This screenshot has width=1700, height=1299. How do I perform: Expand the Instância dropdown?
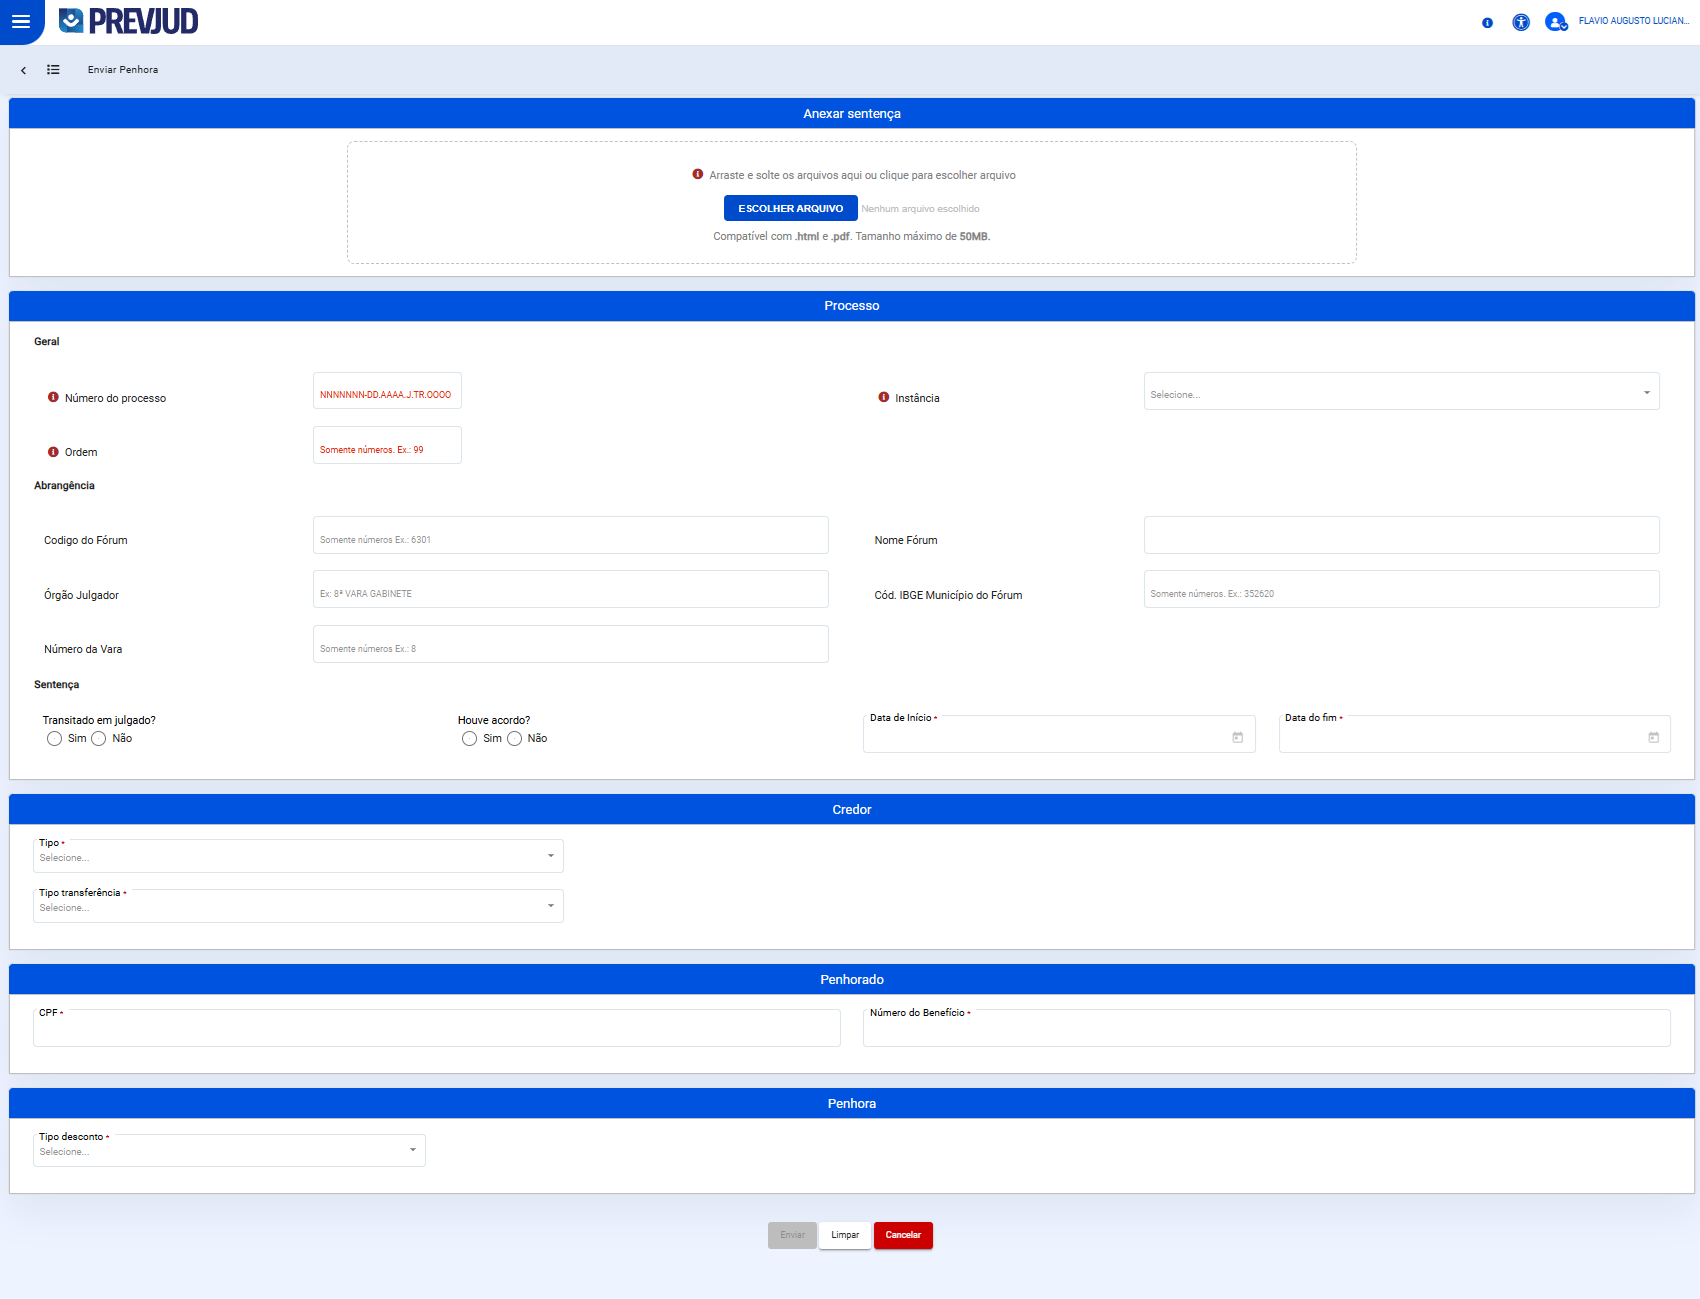(x=1401, y=392)
